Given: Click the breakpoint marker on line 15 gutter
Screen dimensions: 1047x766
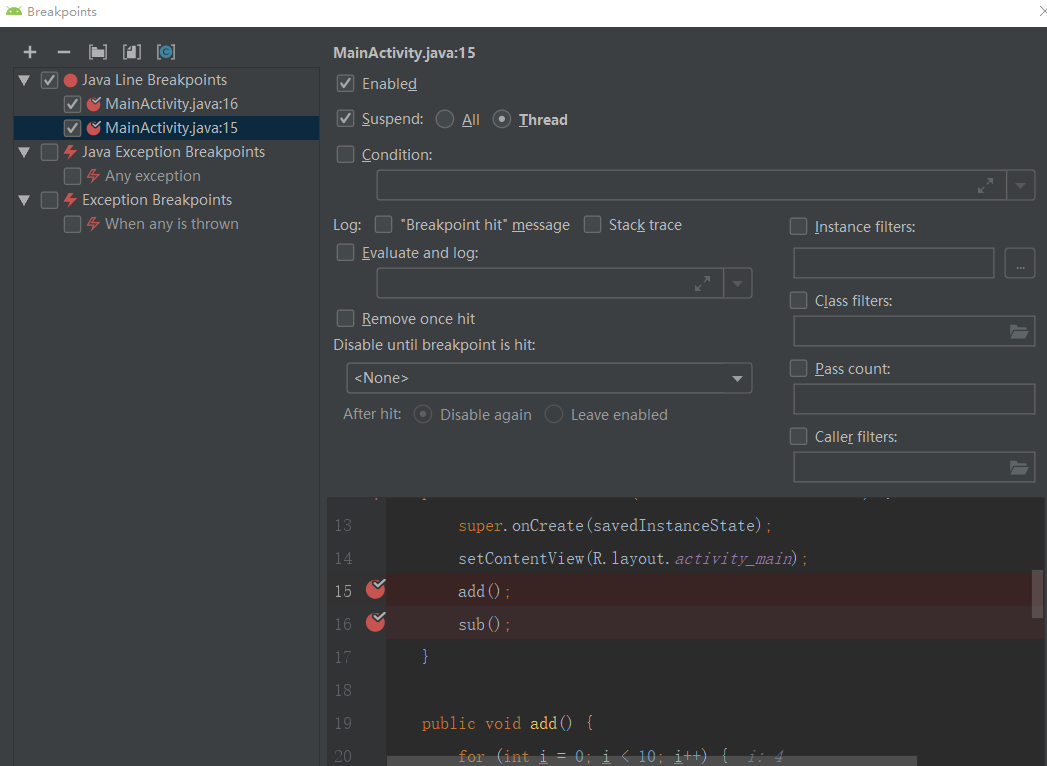Looking at the screenshot, I should click(376, 588).
